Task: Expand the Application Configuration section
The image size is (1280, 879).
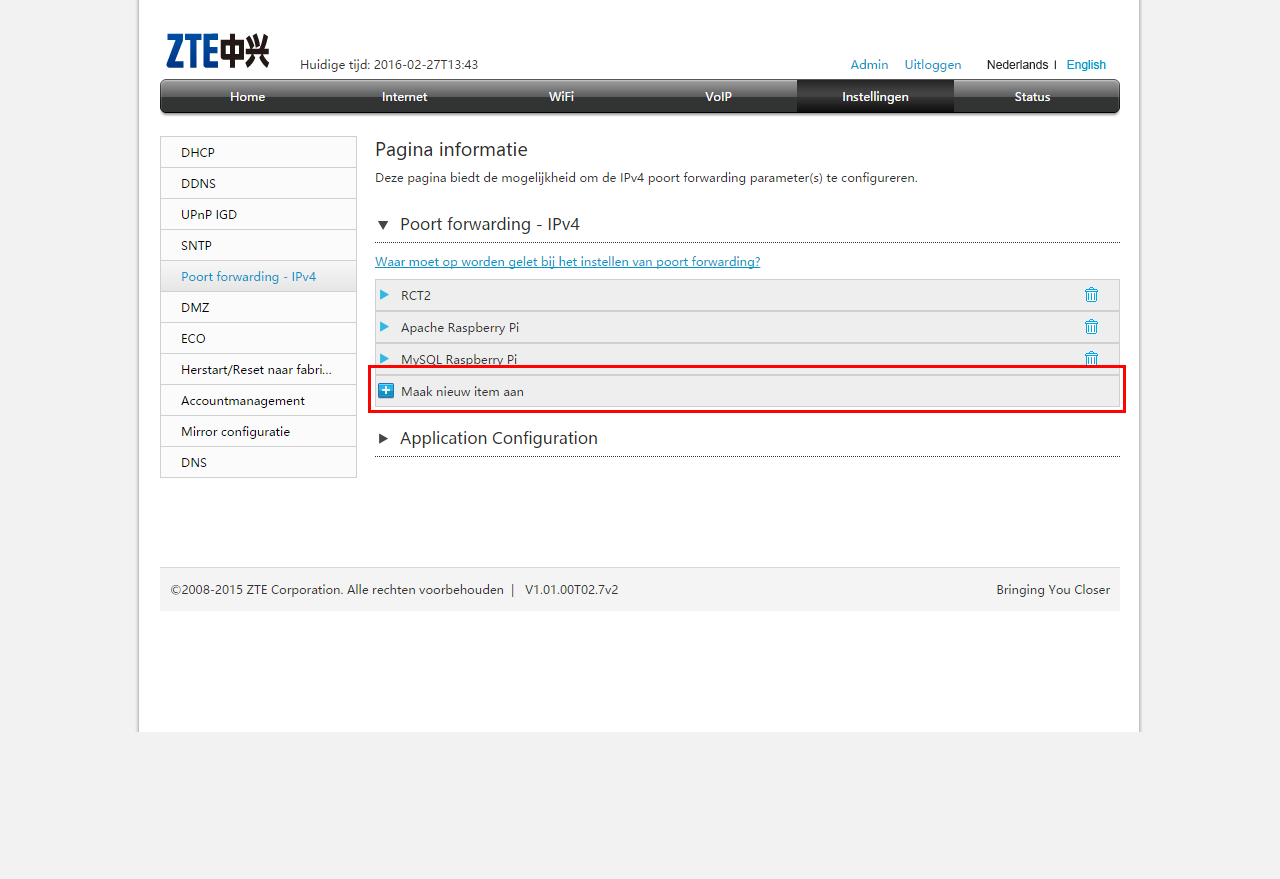Action: [383, 439]
